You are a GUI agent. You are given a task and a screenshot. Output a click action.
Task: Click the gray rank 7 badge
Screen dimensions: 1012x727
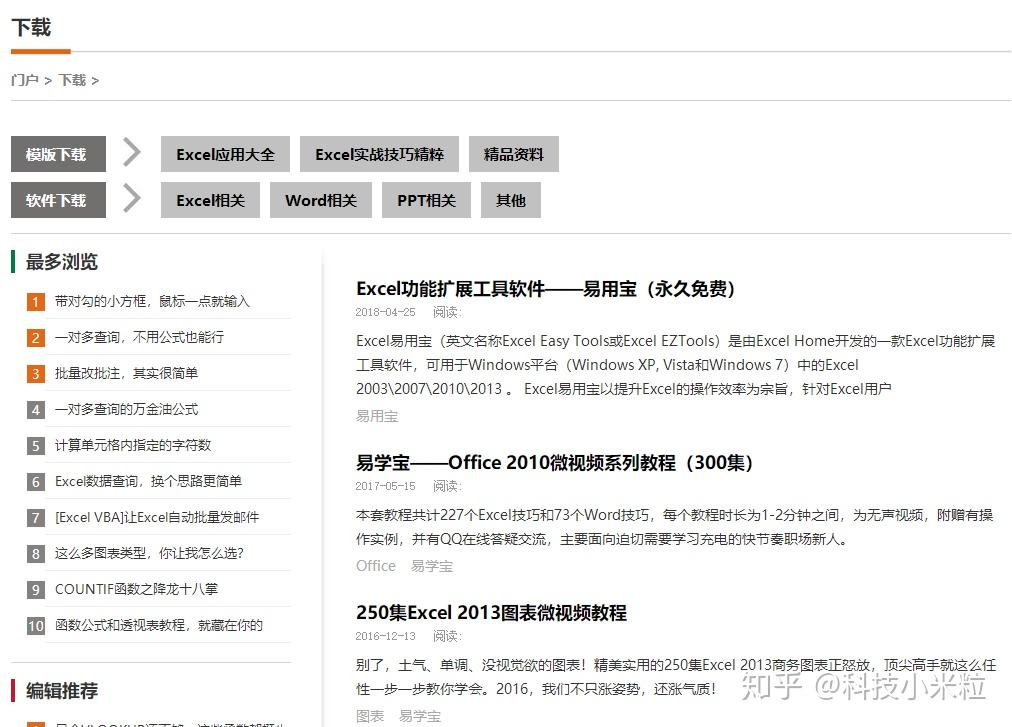[x=35, y=517]
